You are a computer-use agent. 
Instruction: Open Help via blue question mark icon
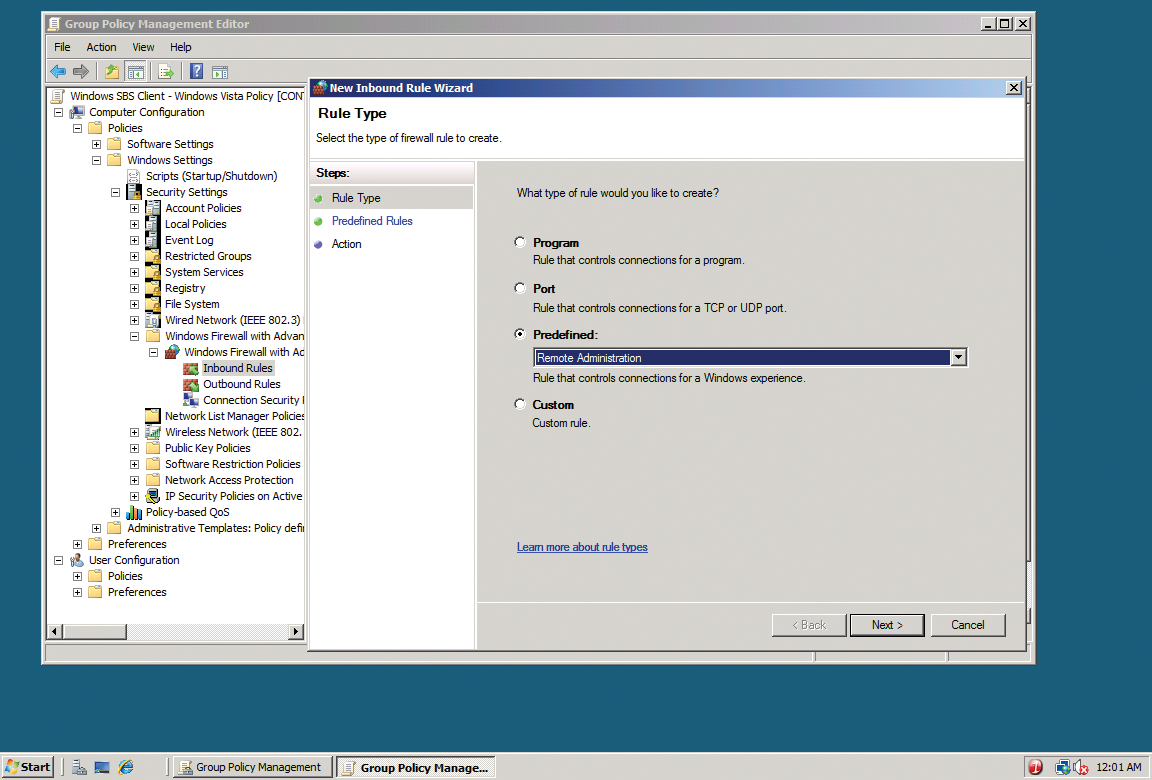[196, 71]
